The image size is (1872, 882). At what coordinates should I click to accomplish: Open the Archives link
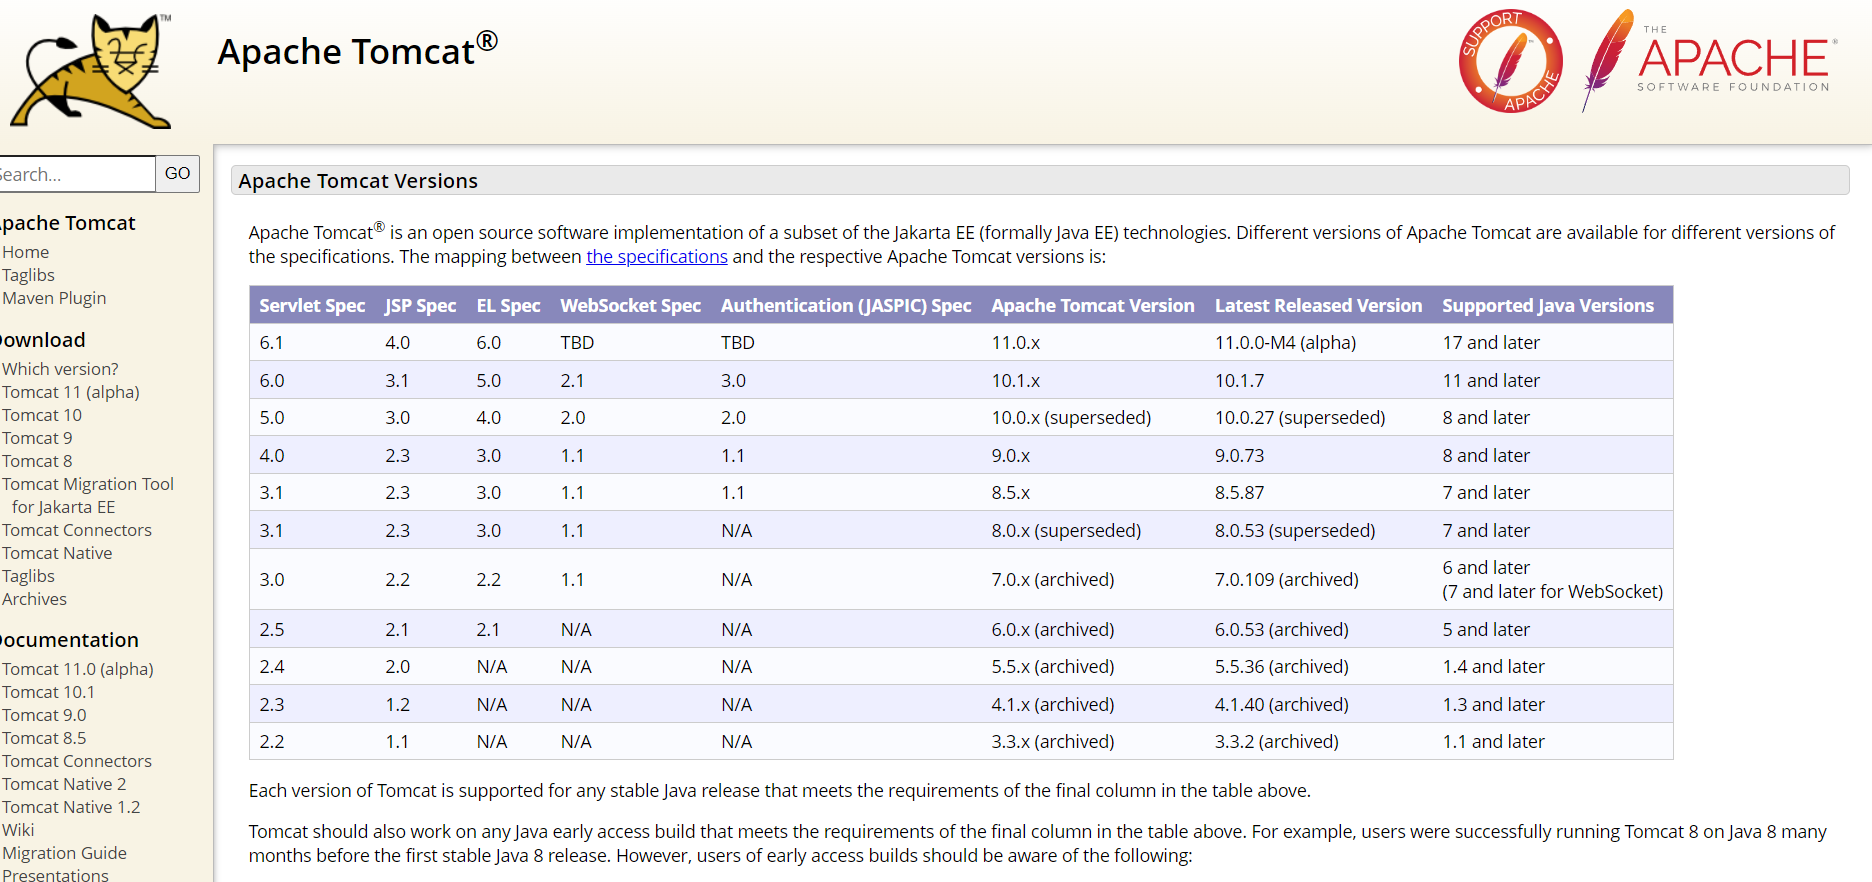click(34, 599)
